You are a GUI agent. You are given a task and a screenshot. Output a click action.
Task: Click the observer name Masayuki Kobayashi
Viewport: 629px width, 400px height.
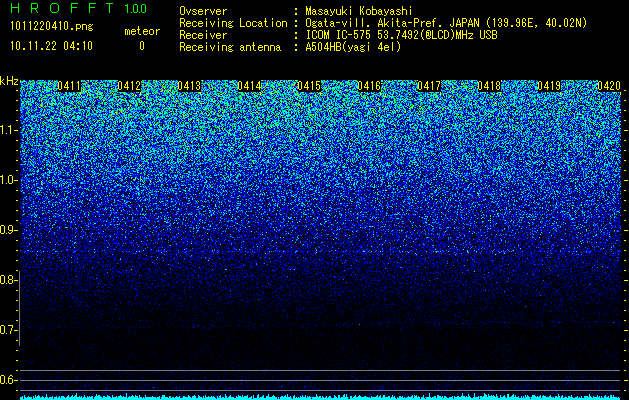(x=359, y=11)
